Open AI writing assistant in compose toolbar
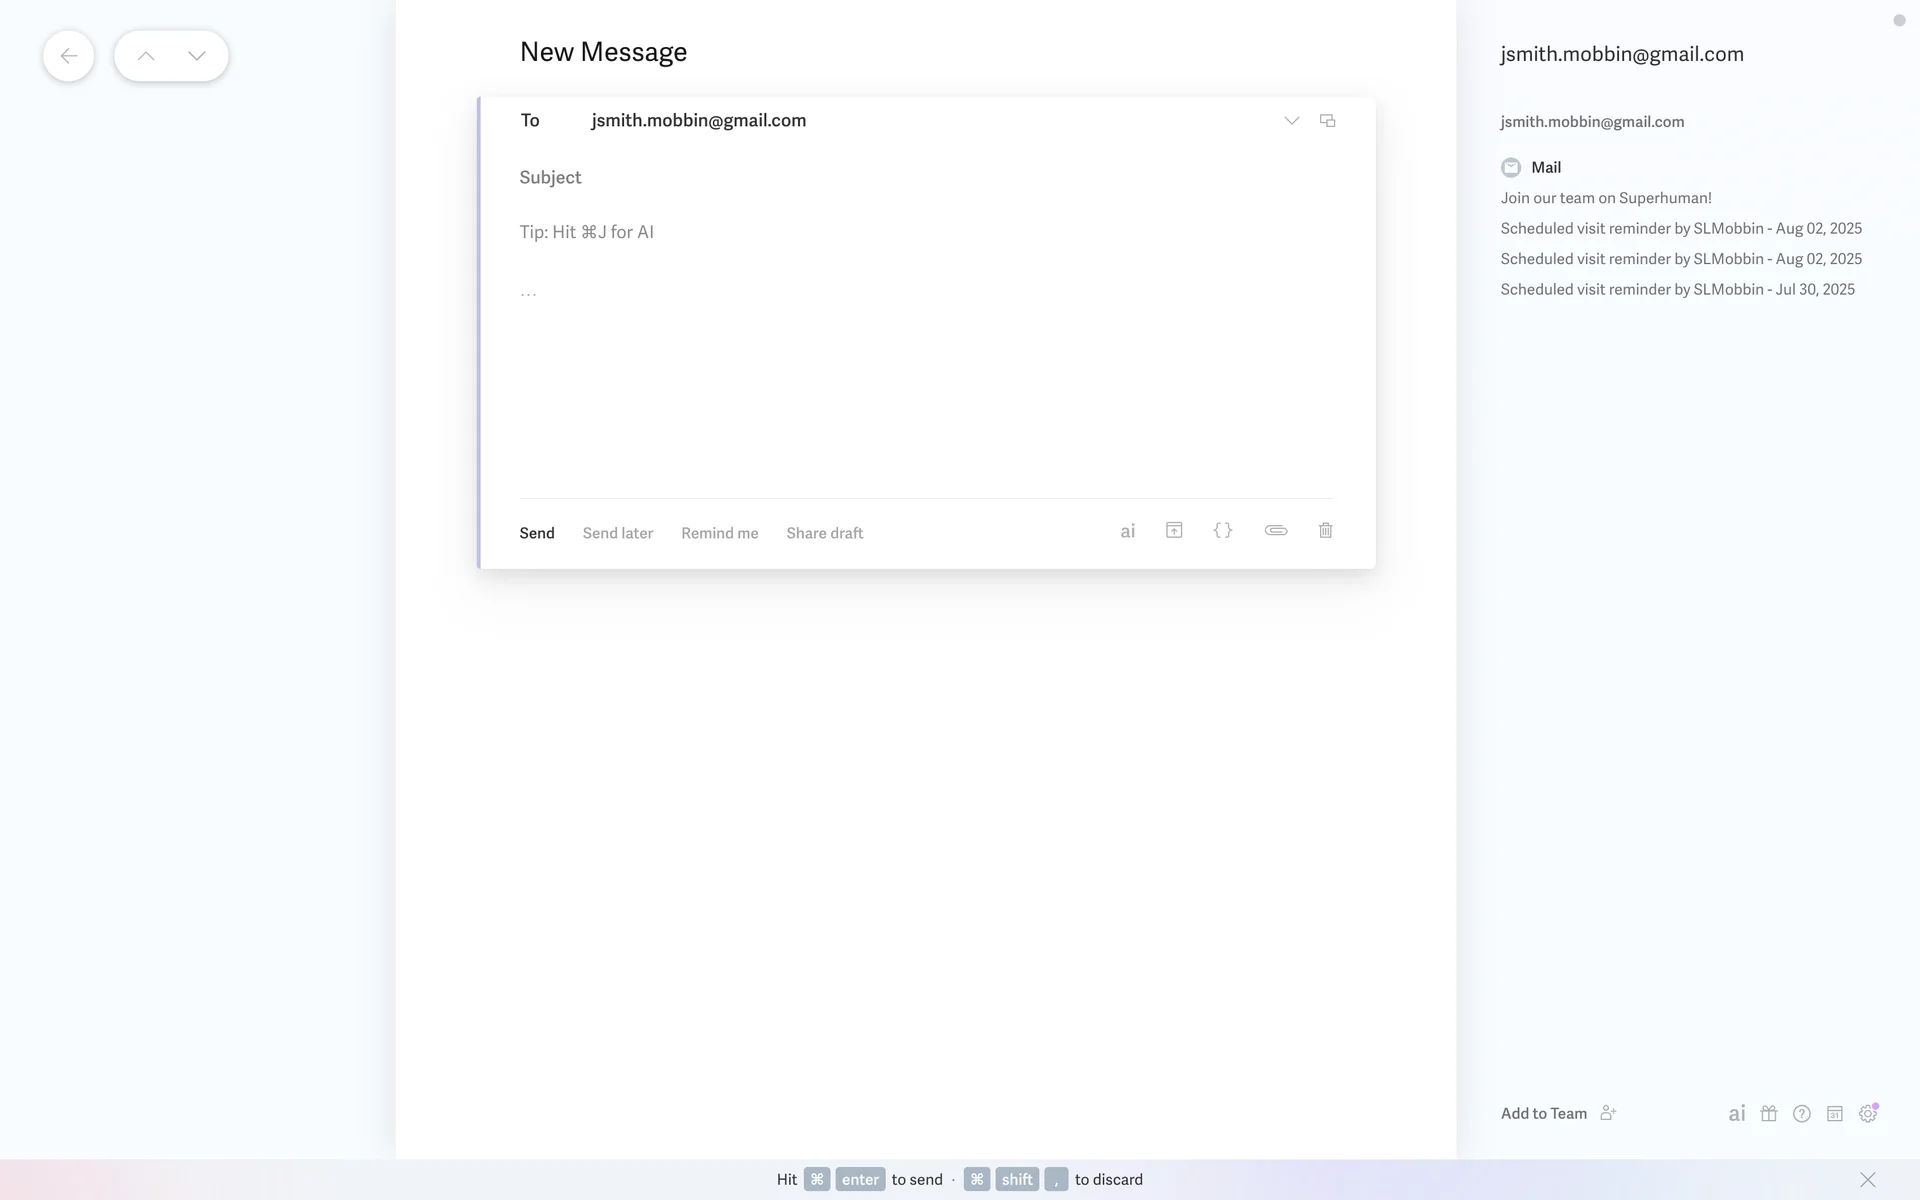 (1127, 531)
